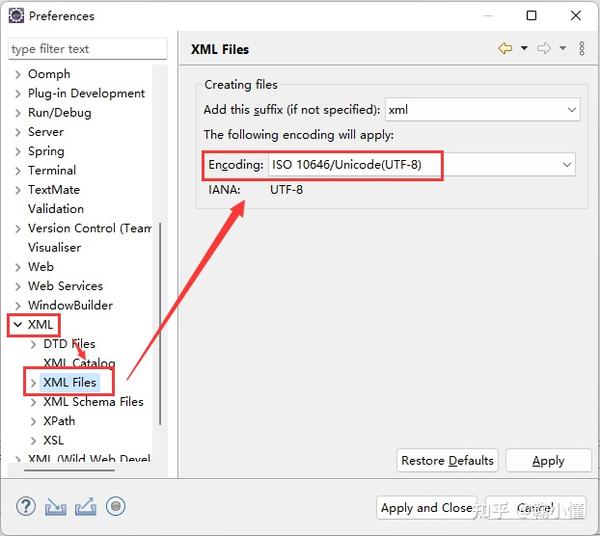Screen dimensions: 600x536
Task: Expand the Version Control (Team) node
Action: click(18, 228)
